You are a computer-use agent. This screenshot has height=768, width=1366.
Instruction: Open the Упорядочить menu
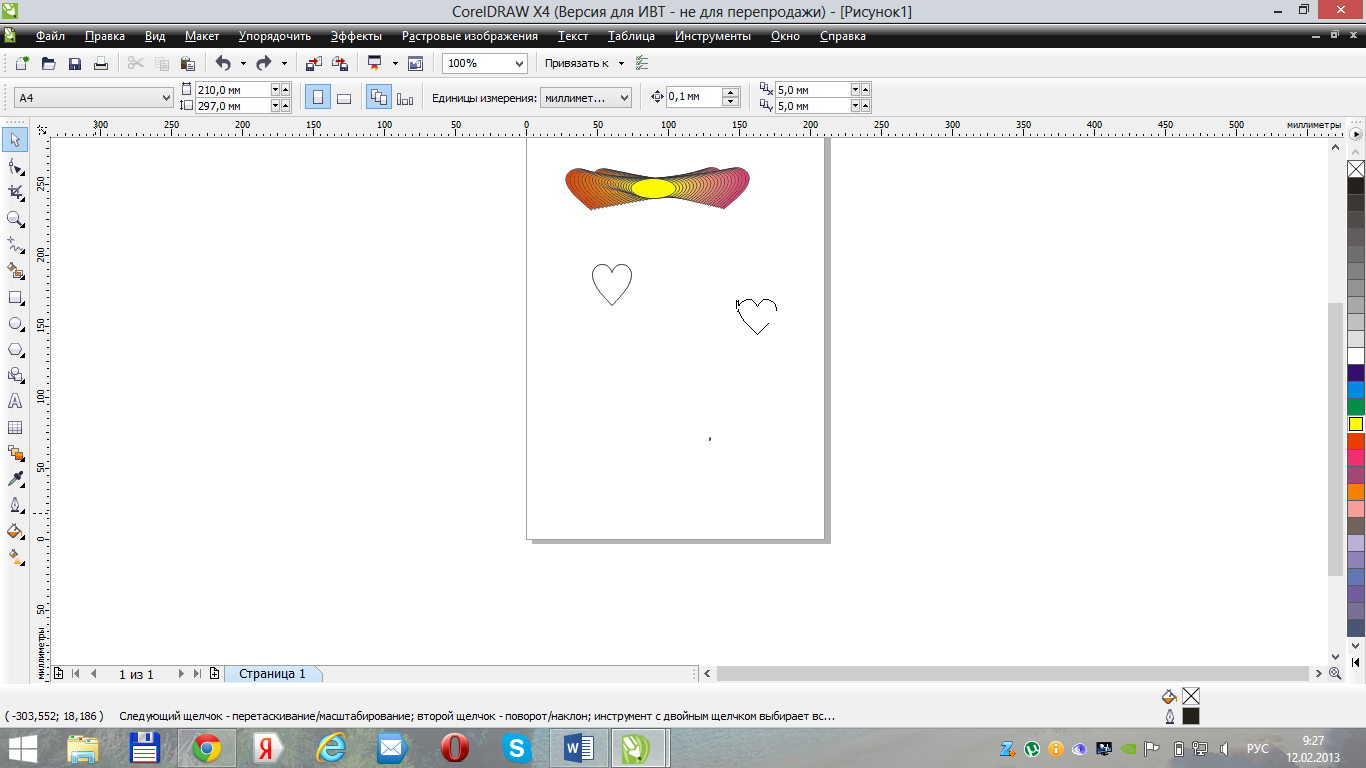(275, 36)
